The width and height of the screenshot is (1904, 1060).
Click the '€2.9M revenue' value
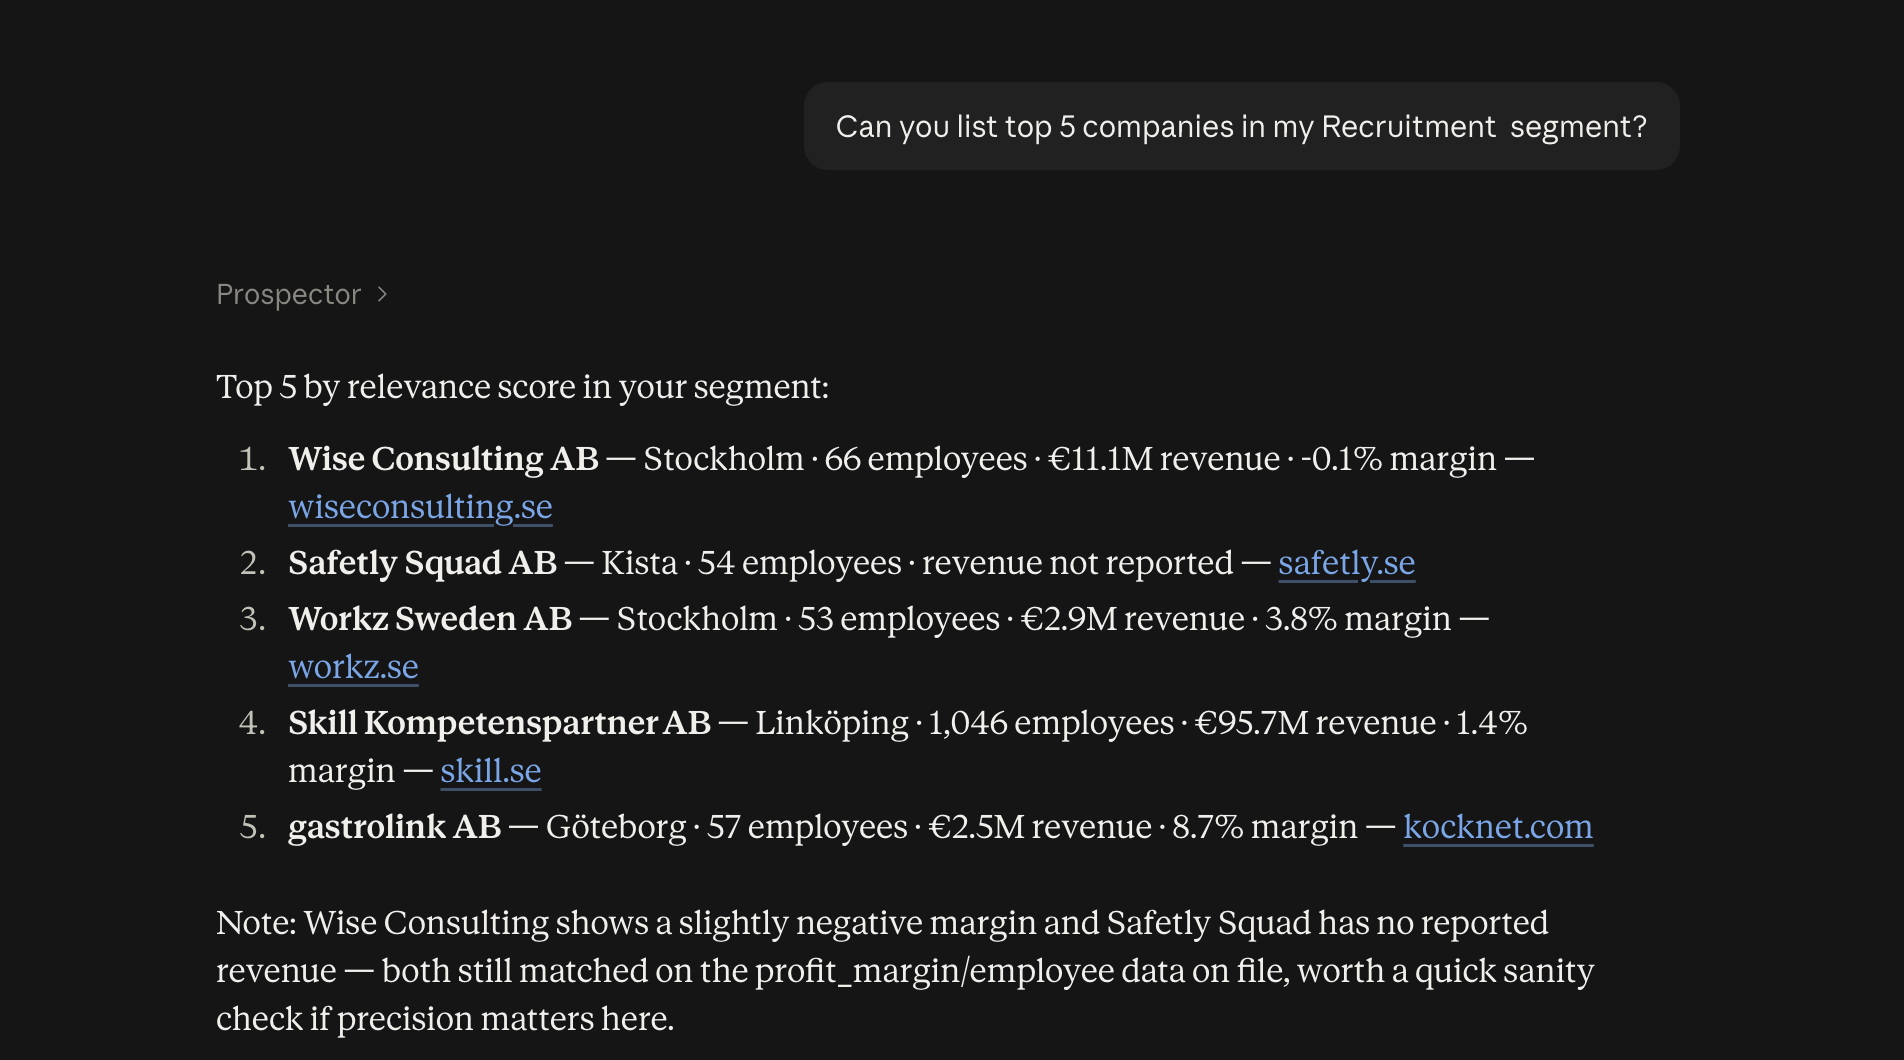tap(1132, 619)
